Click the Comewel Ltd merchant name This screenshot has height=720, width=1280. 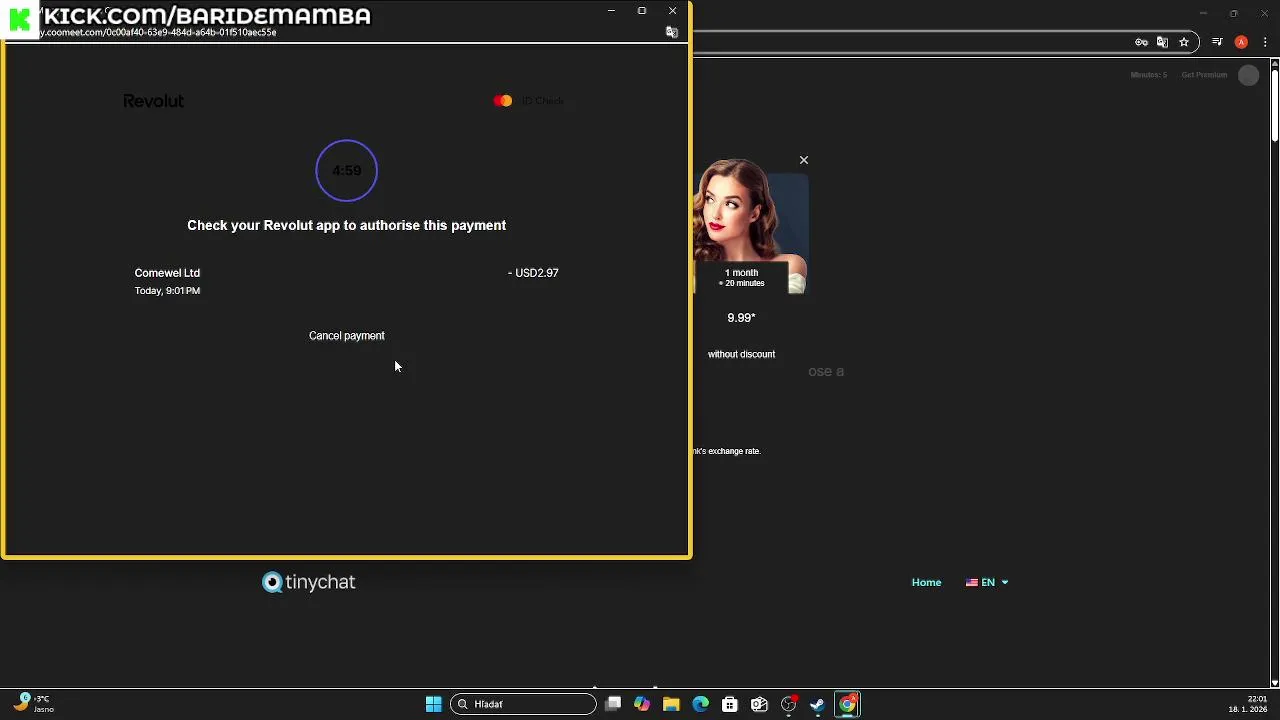click(x=167, y=273)
